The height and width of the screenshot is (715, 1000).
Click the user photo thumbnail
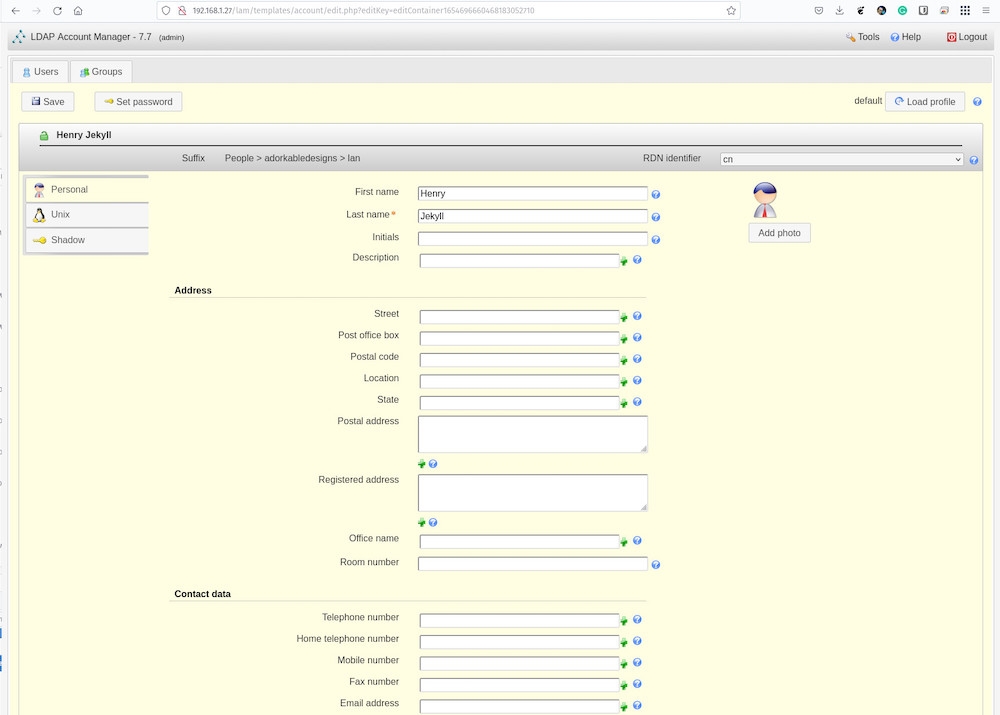765,198
